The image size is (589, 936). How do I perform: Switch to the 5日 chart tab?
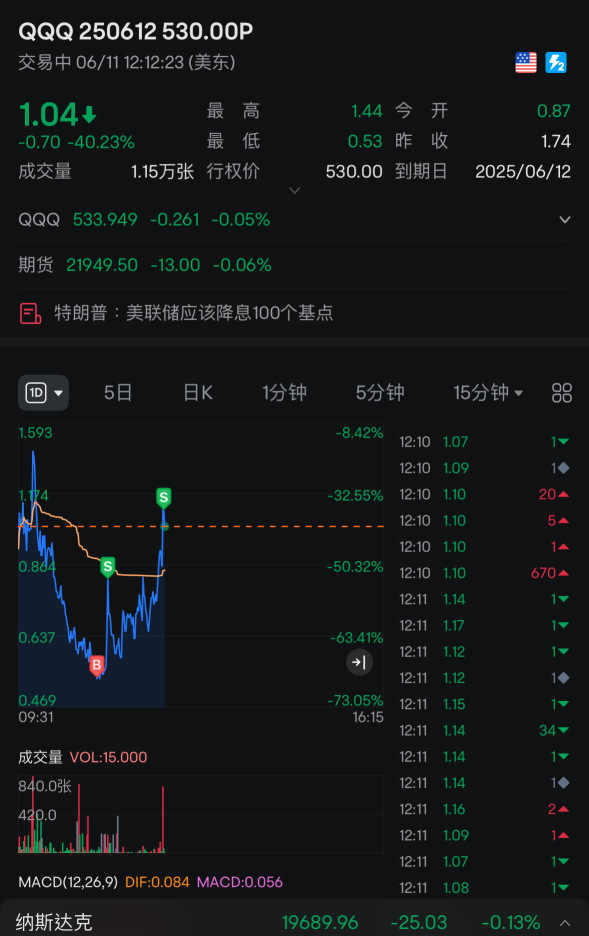click(x=118, y=393)
